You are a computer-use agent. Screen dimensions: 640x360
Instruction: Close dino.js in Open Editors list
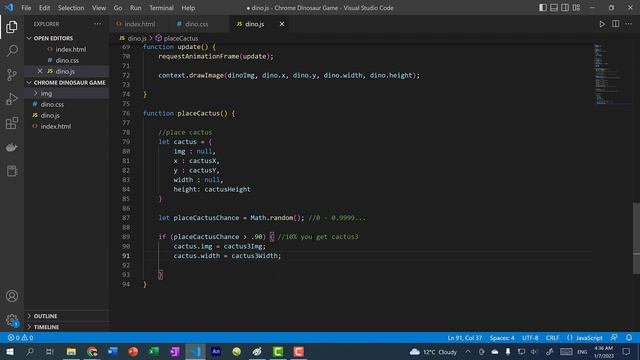[40, 71]
